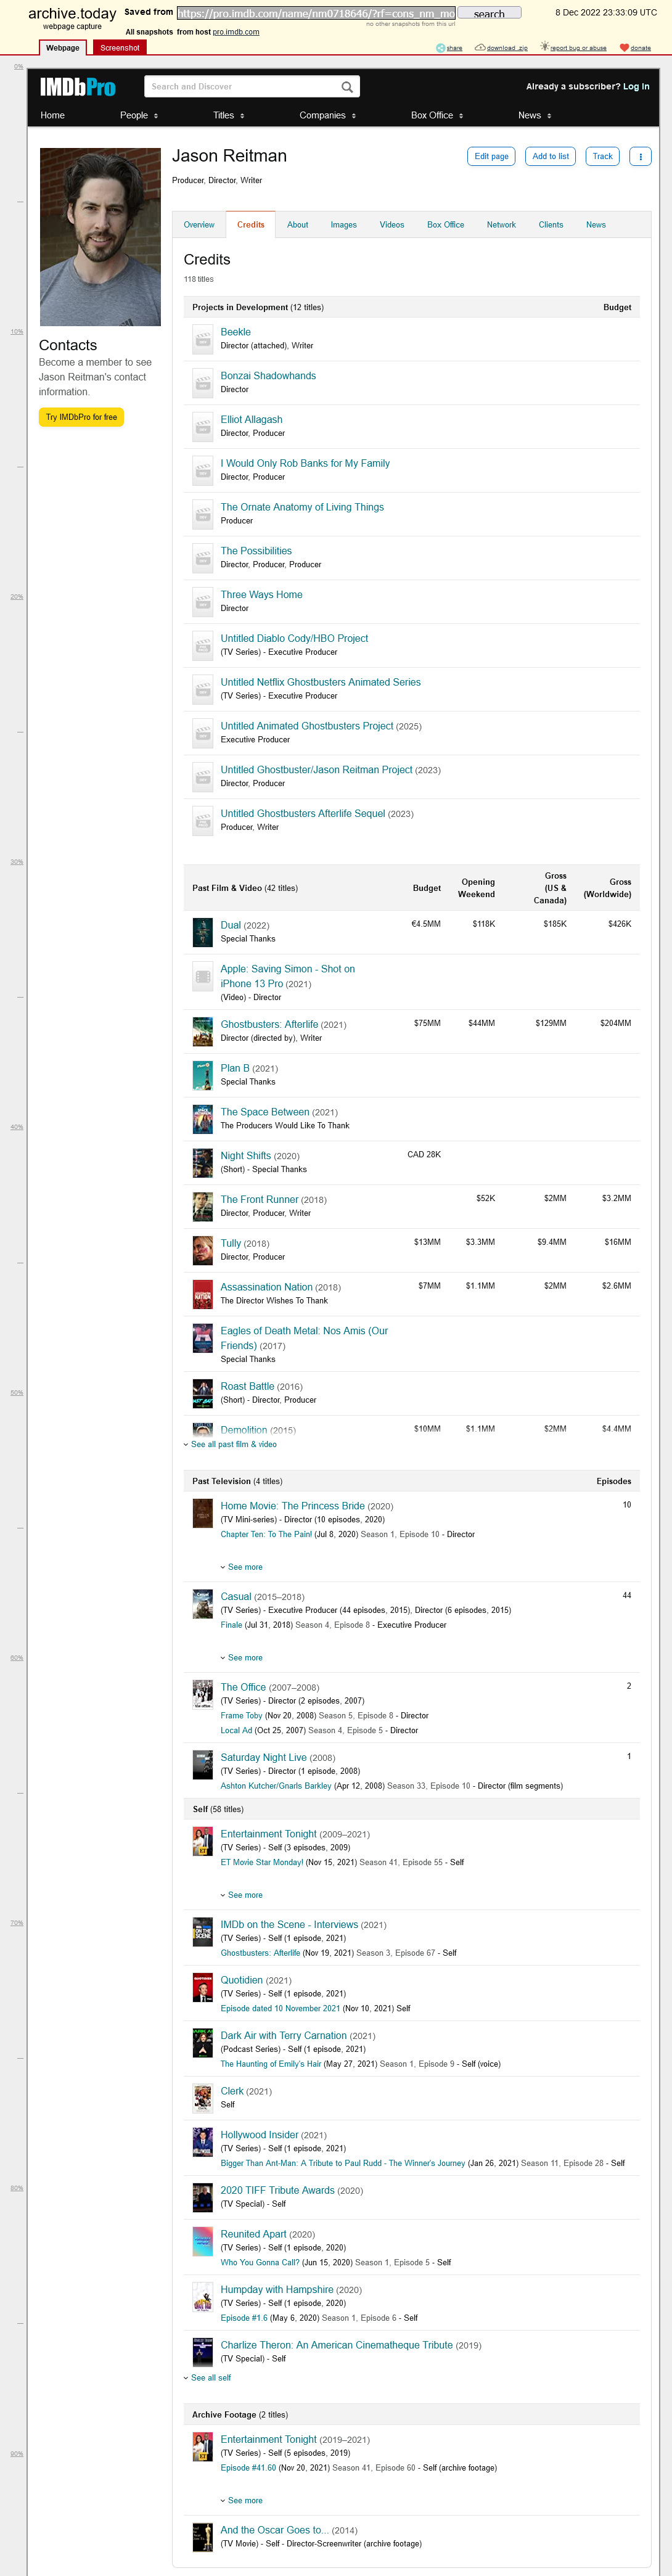
Task: Open the Elliot Allagash title link
Action: pos(251,420)
